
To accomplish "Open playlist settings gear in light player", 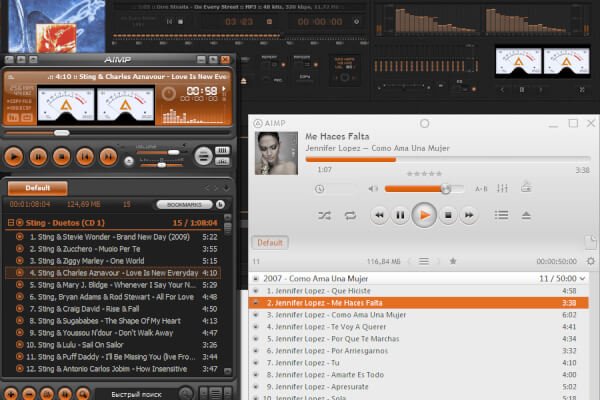I will [591, 261].
